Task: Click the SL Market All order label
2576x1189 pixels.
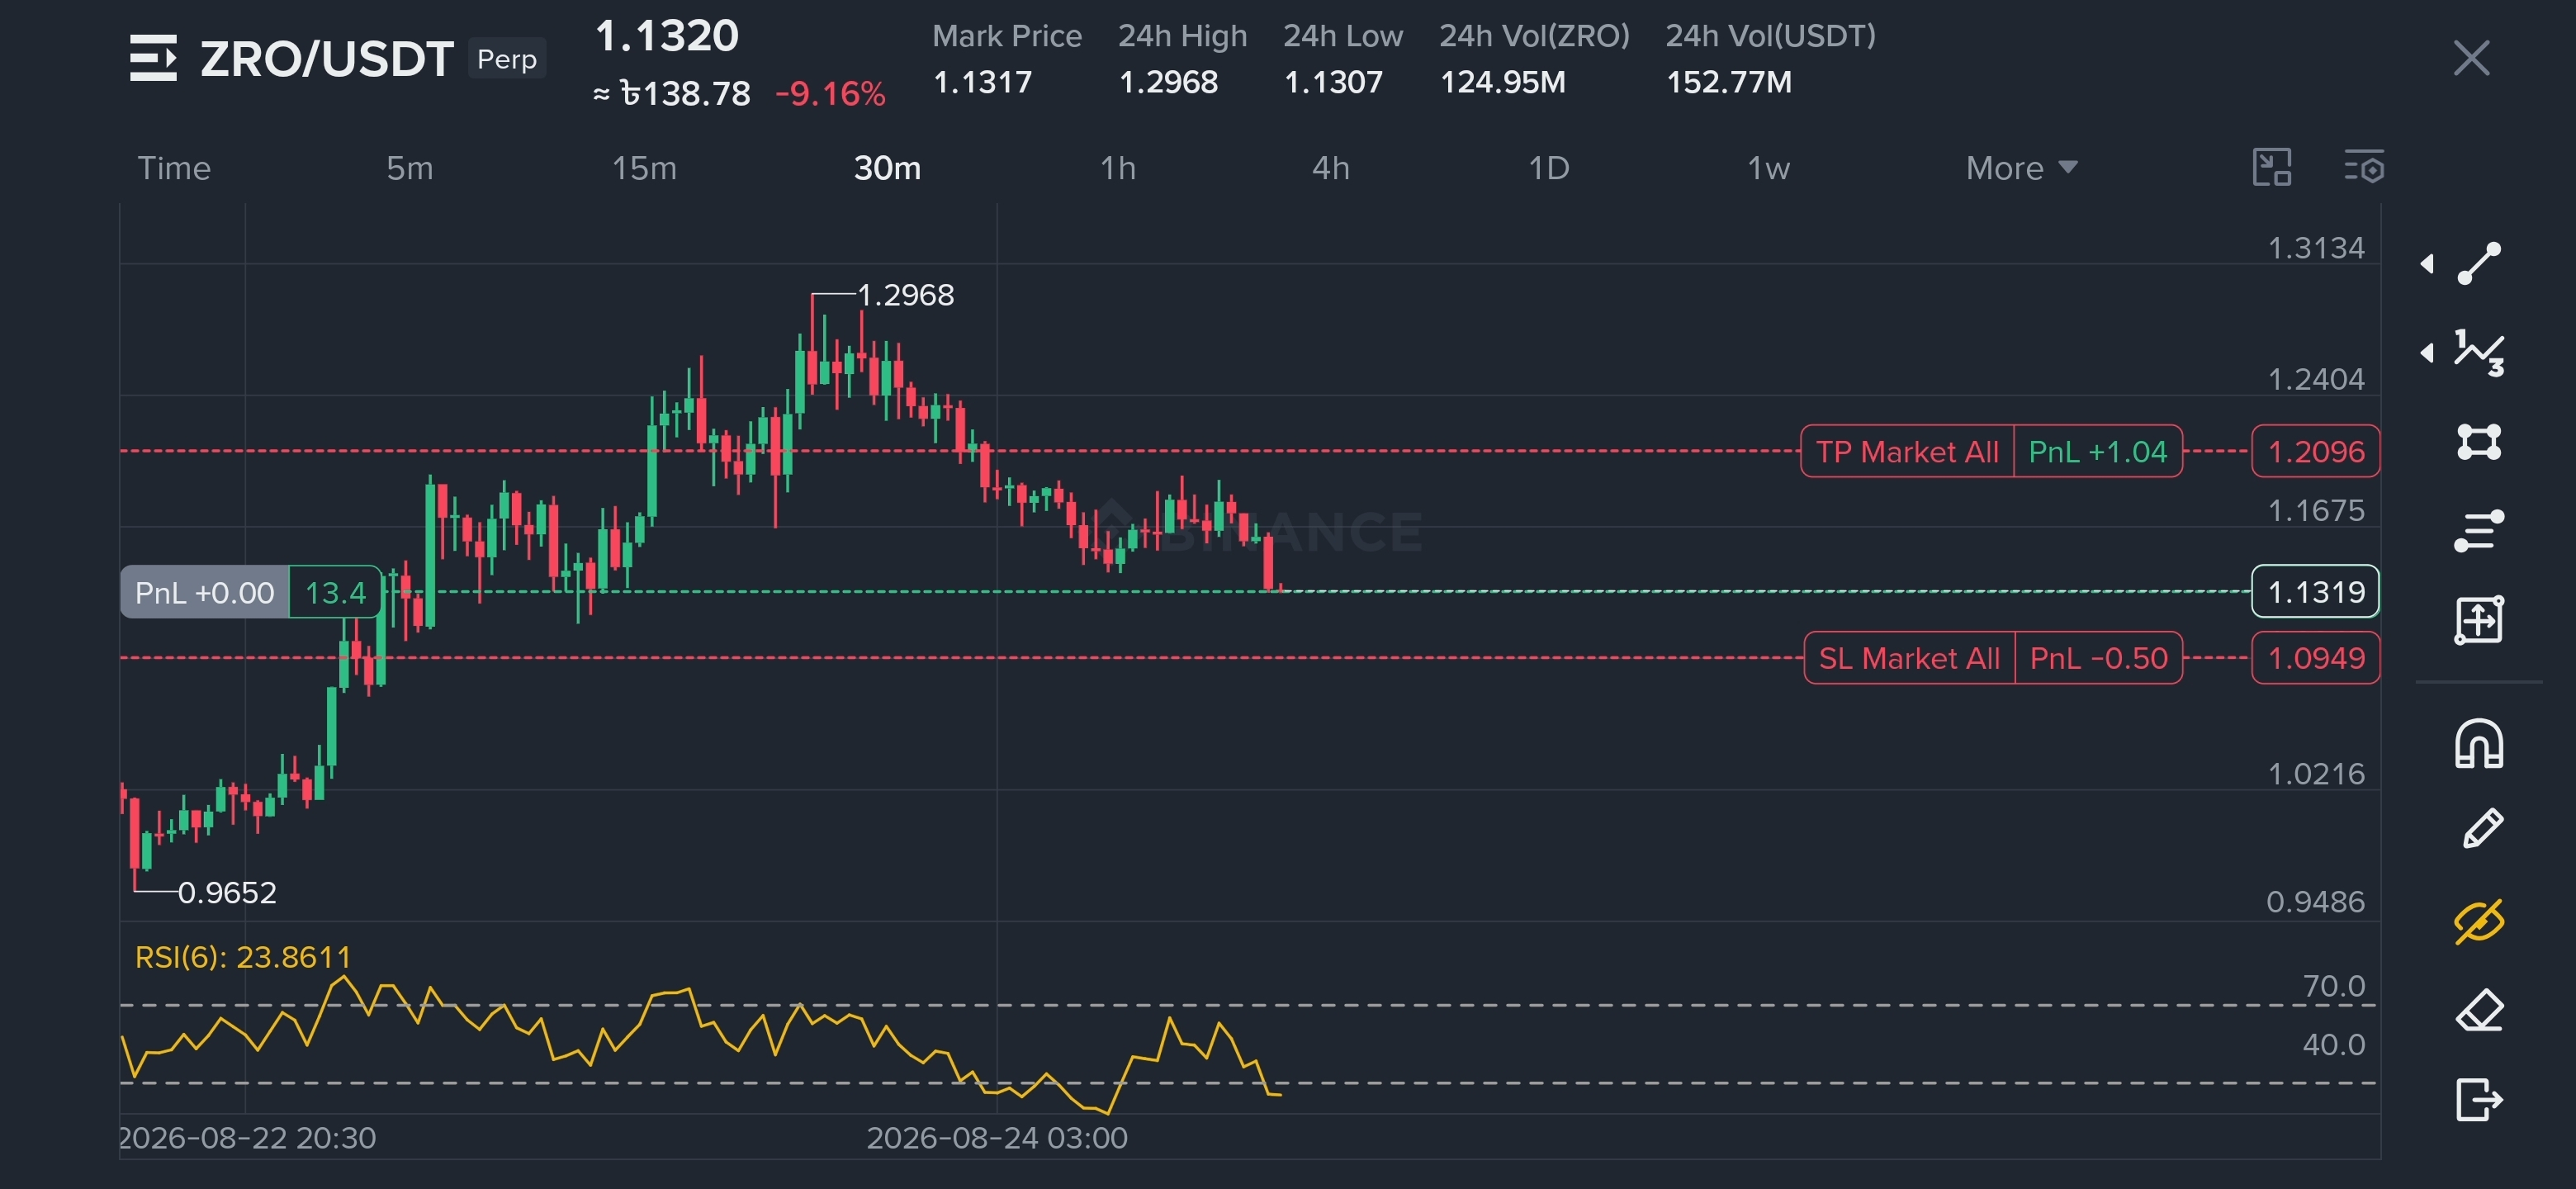Action: click(x=1908, y=658)
